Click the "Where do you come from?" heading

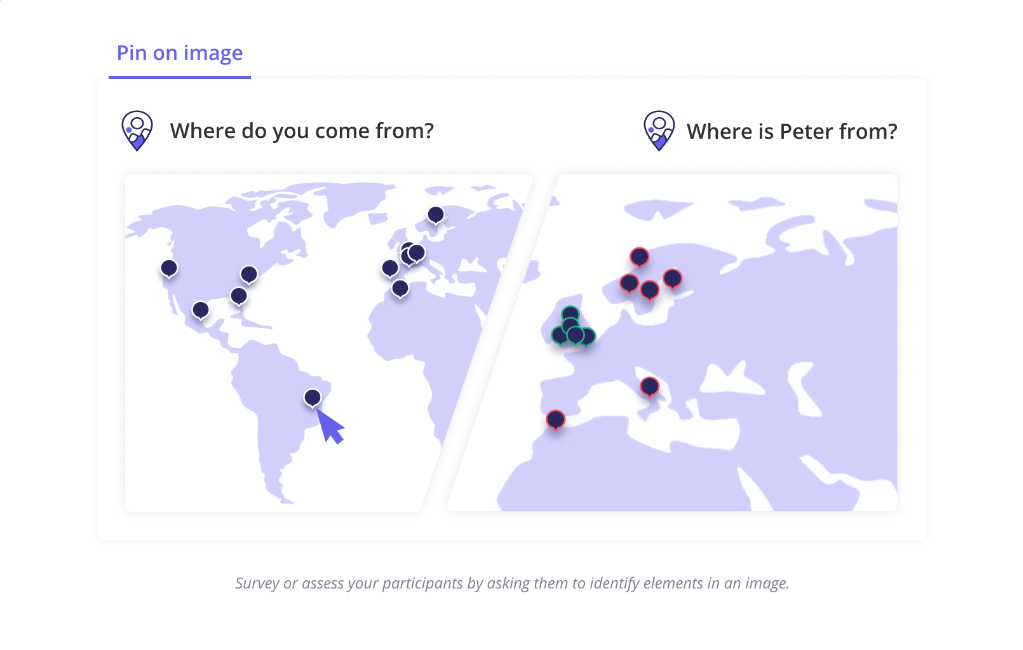point(301,131)
